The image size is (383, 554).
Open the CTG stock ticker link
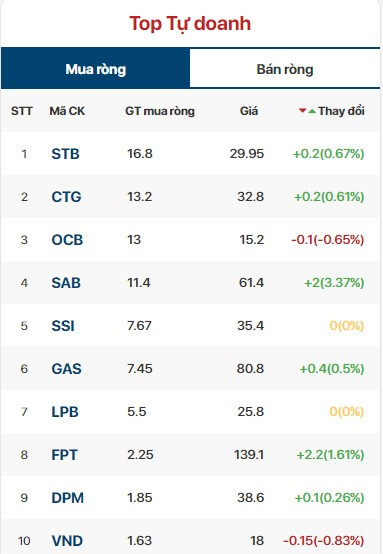pyautogui.click(x=66, y=197)
